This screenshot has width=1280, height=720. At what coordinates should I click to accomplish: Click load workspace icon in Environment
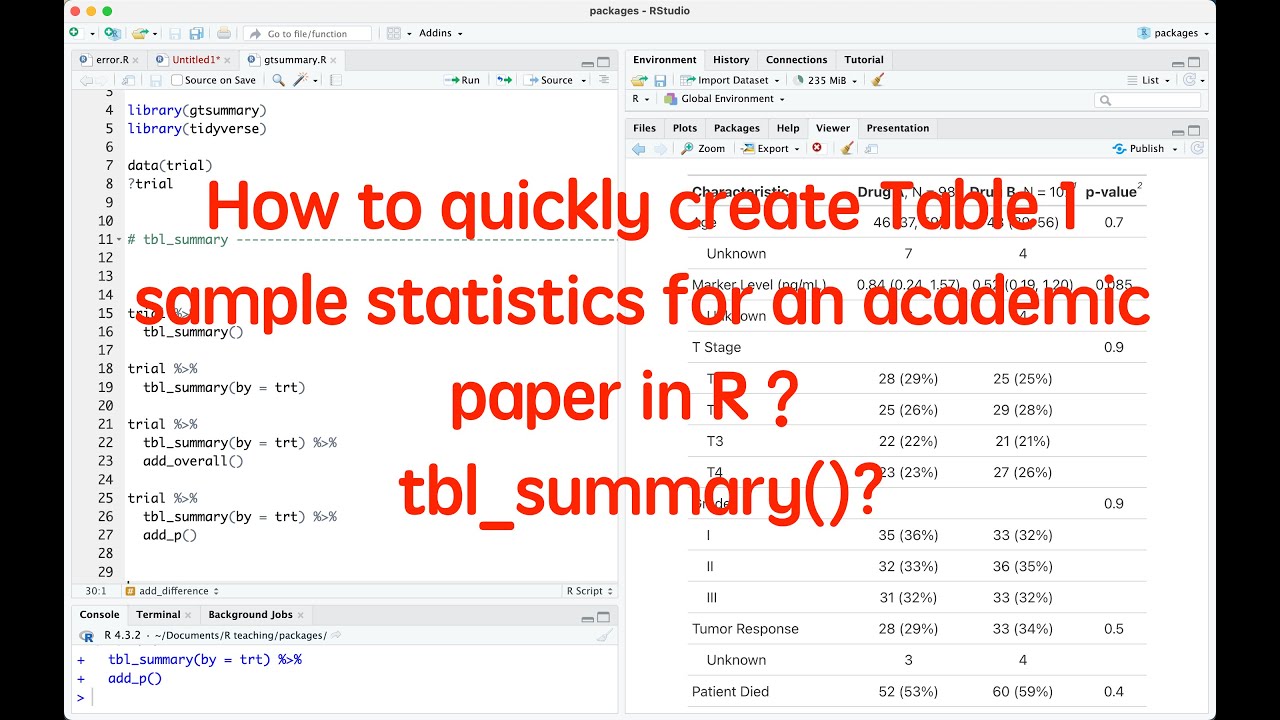[x=640, y=80]
